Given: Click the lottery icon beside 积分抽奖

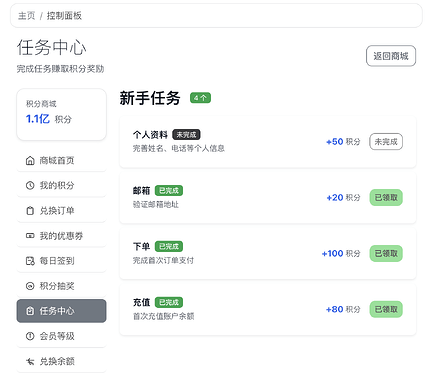Looking at the screenshot, I should click(30, 286).
